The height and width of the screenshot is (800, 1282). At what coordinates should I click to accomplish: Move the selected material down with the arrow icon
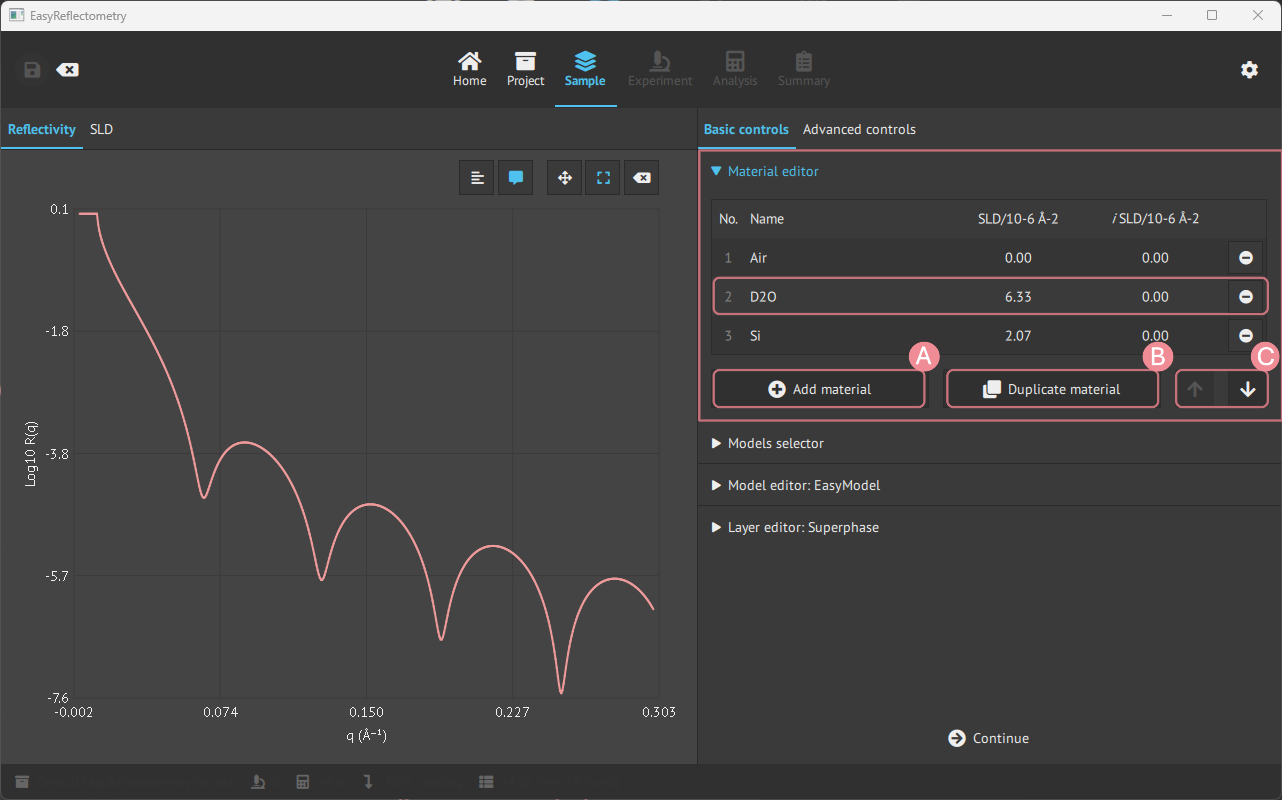tap(1248, 388)
